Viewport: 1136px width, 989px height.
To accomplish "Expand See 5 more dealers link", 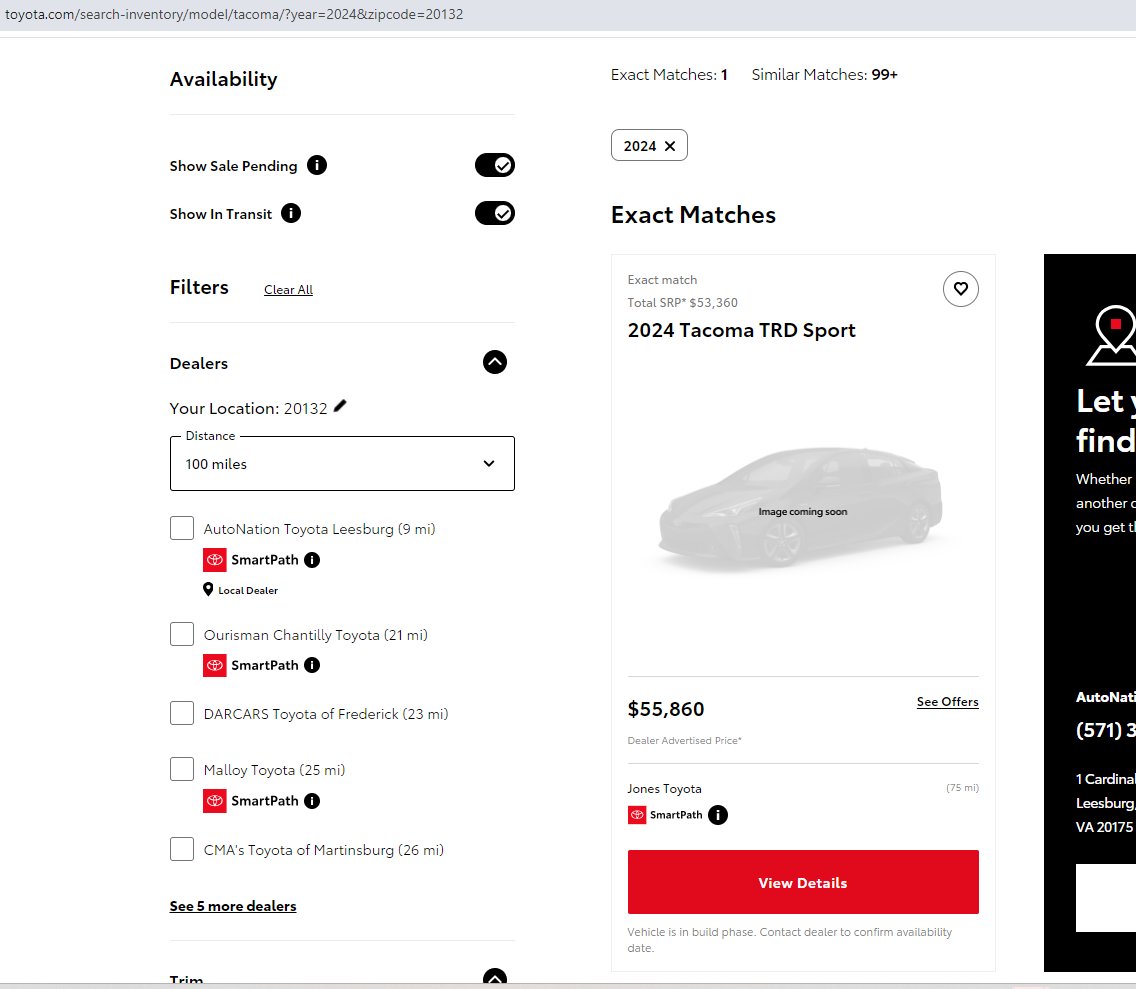I will [x=233, y=906].
